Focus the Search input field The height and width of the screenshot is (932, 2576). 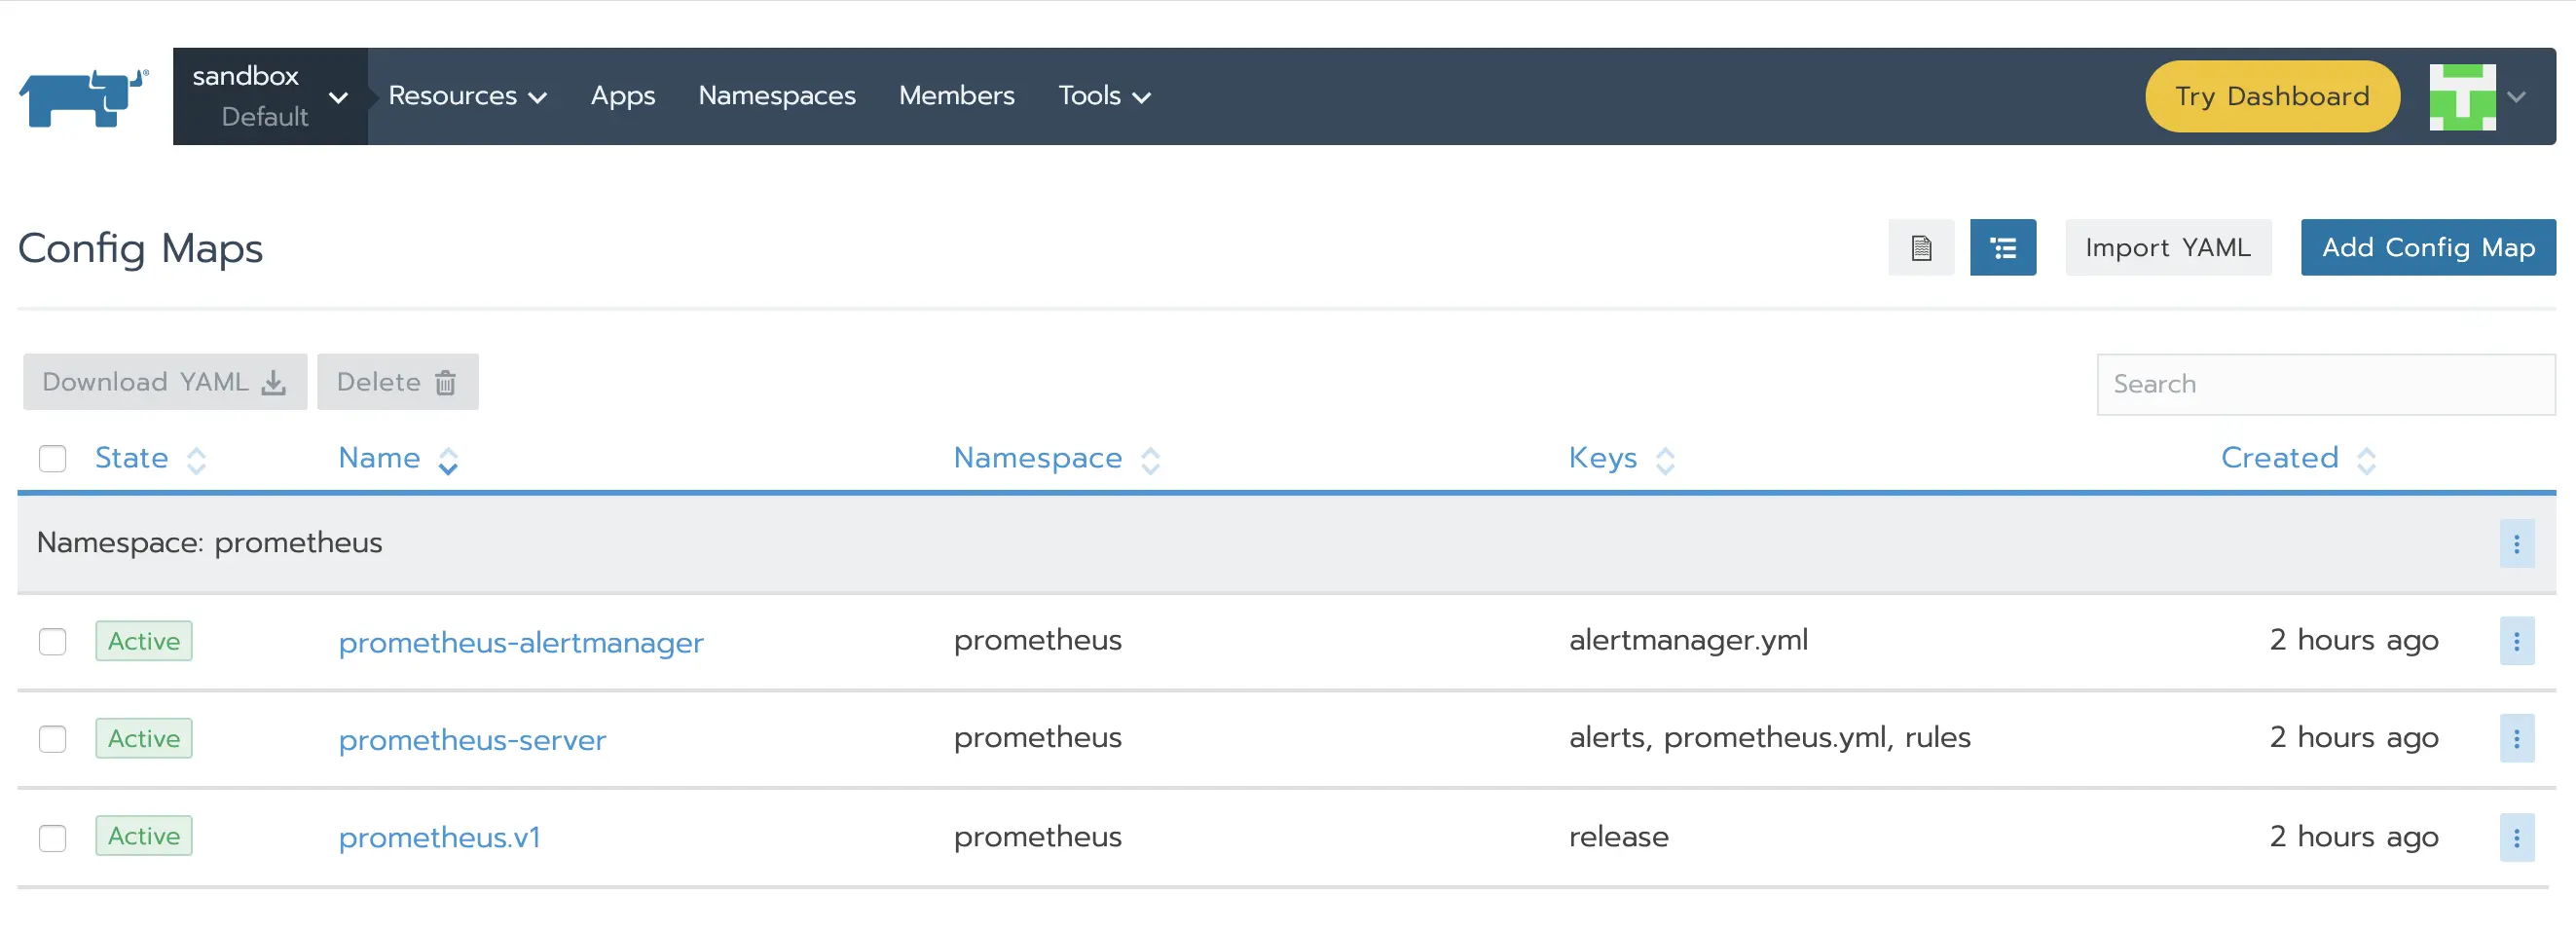pos(2325,384)
